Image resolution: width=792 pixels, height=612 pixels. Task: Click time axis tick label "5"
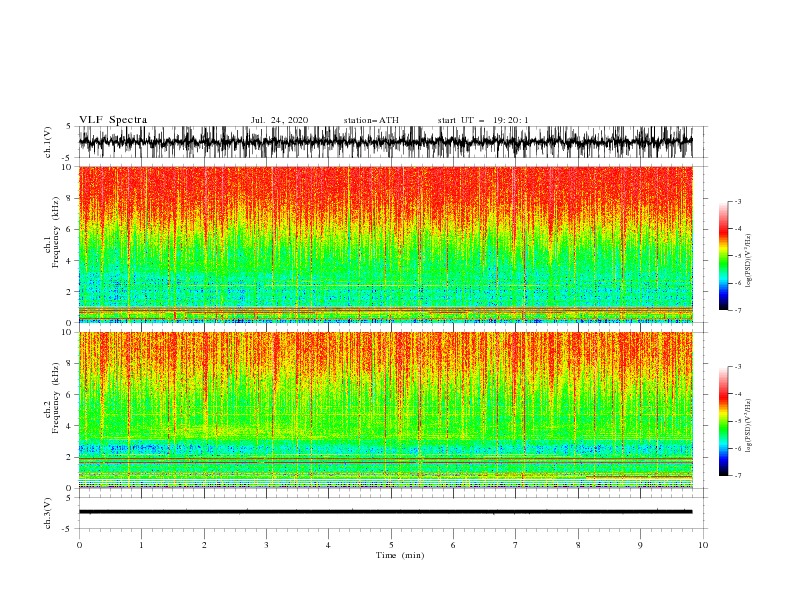pos(391,545)
